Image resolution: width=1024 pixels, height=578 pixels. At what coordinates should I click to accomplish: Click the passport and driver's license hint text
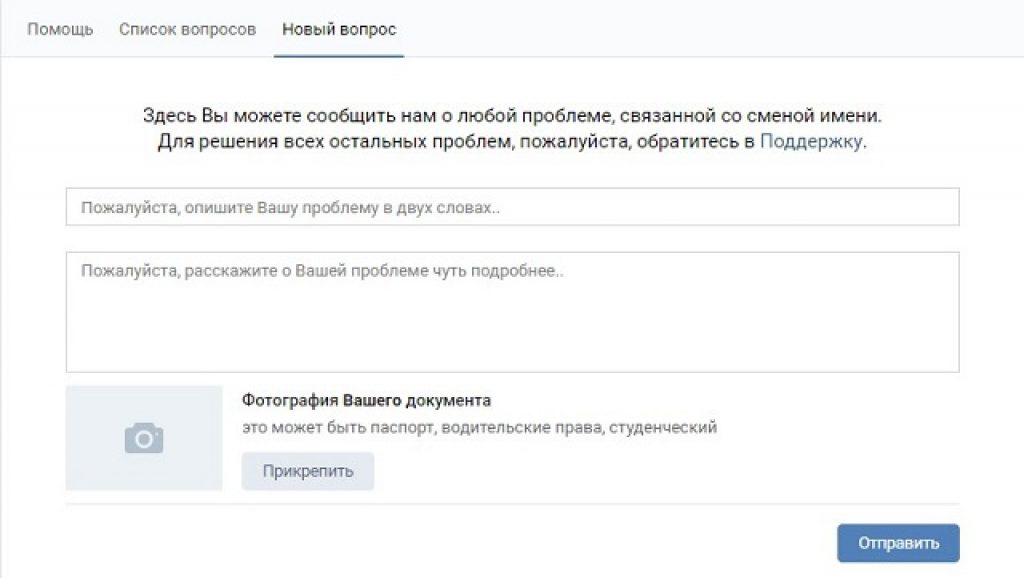pyautogui.click(x=479, y=428)
